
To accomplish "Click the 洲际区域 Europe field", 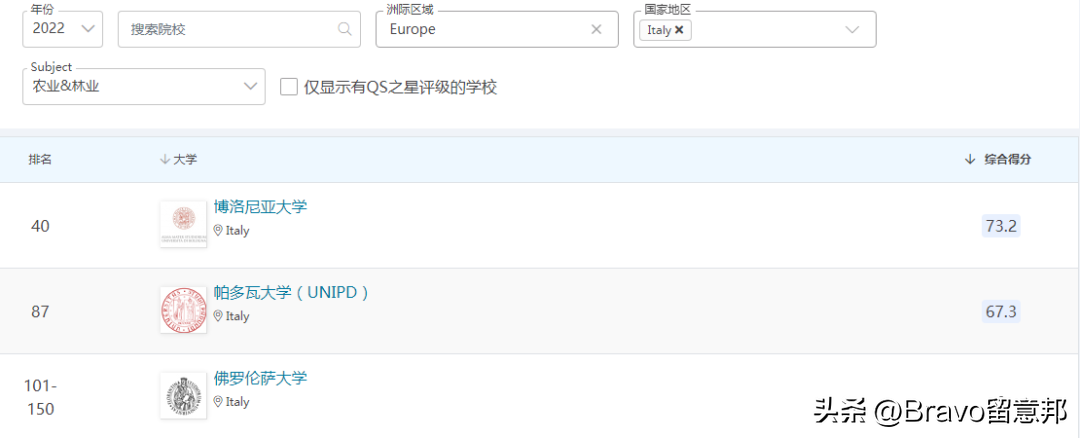I will (x=497, y=29).
